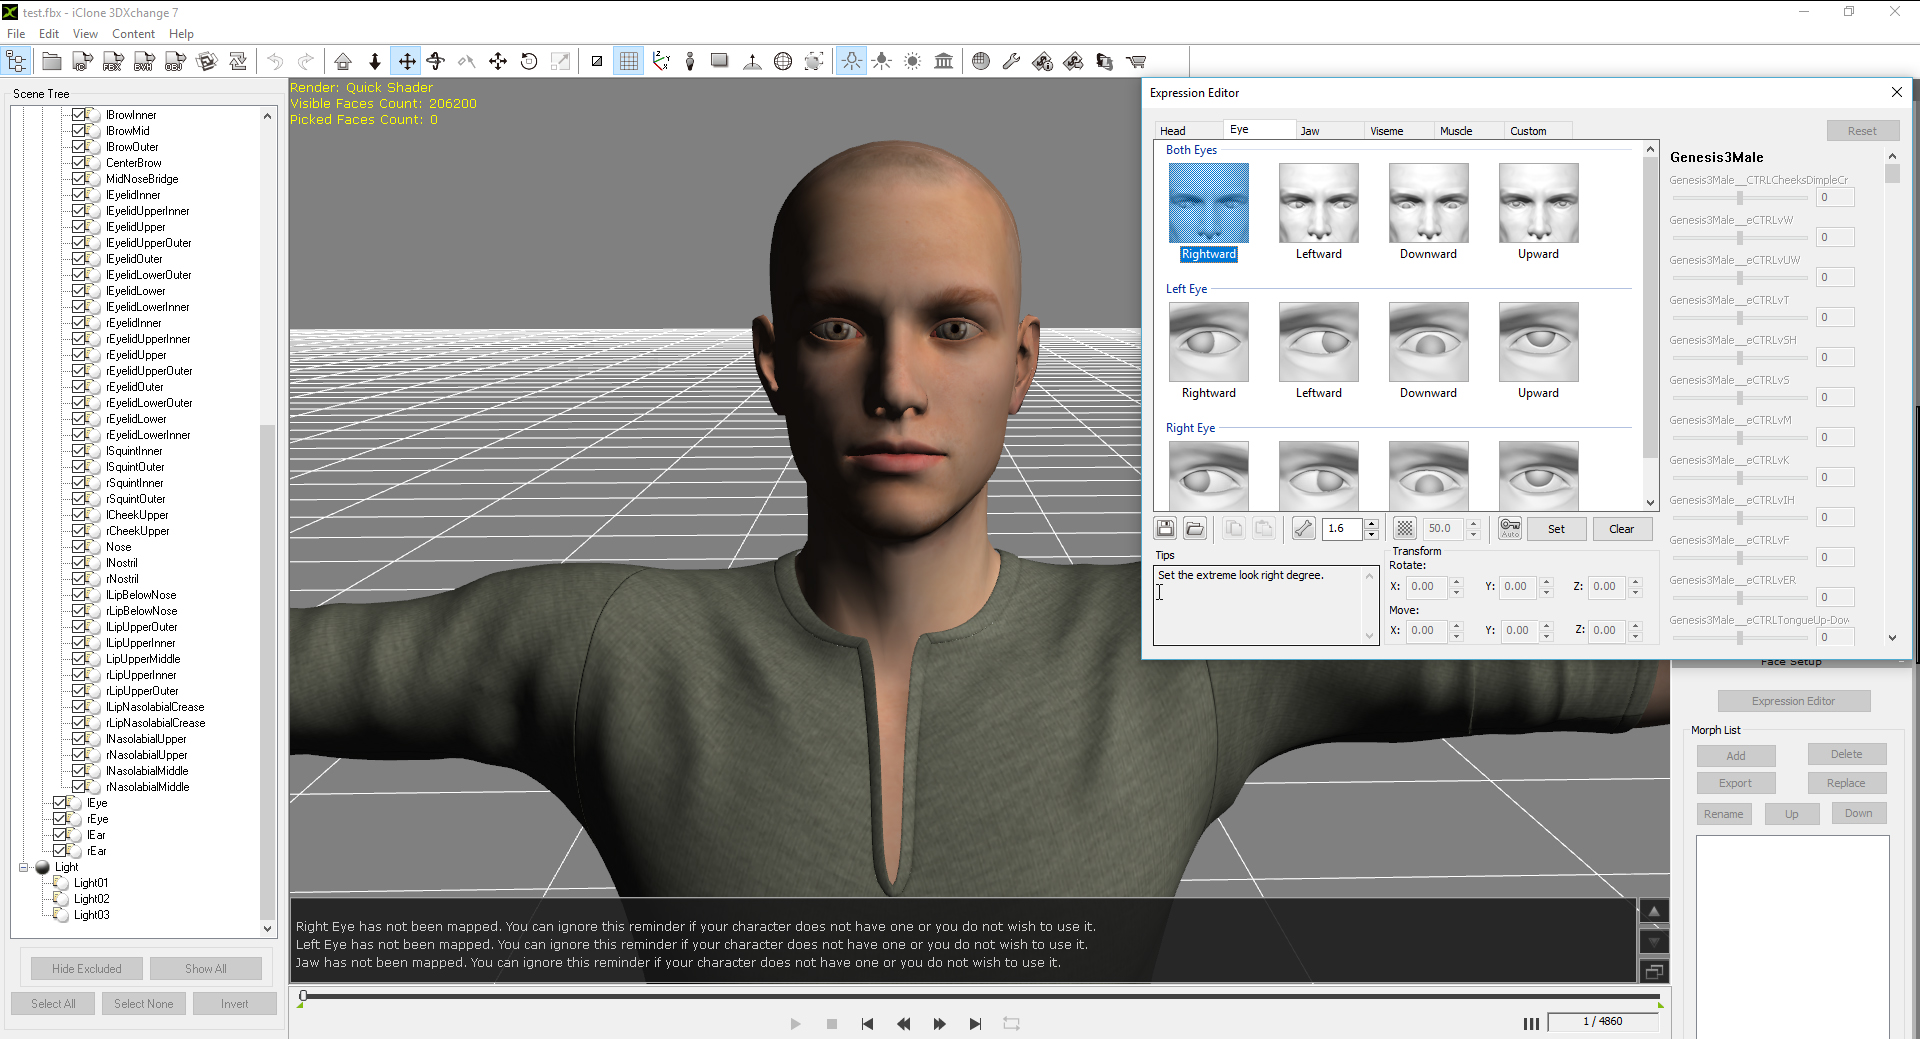Increase the 1.6 value with up arrow

1372,524
